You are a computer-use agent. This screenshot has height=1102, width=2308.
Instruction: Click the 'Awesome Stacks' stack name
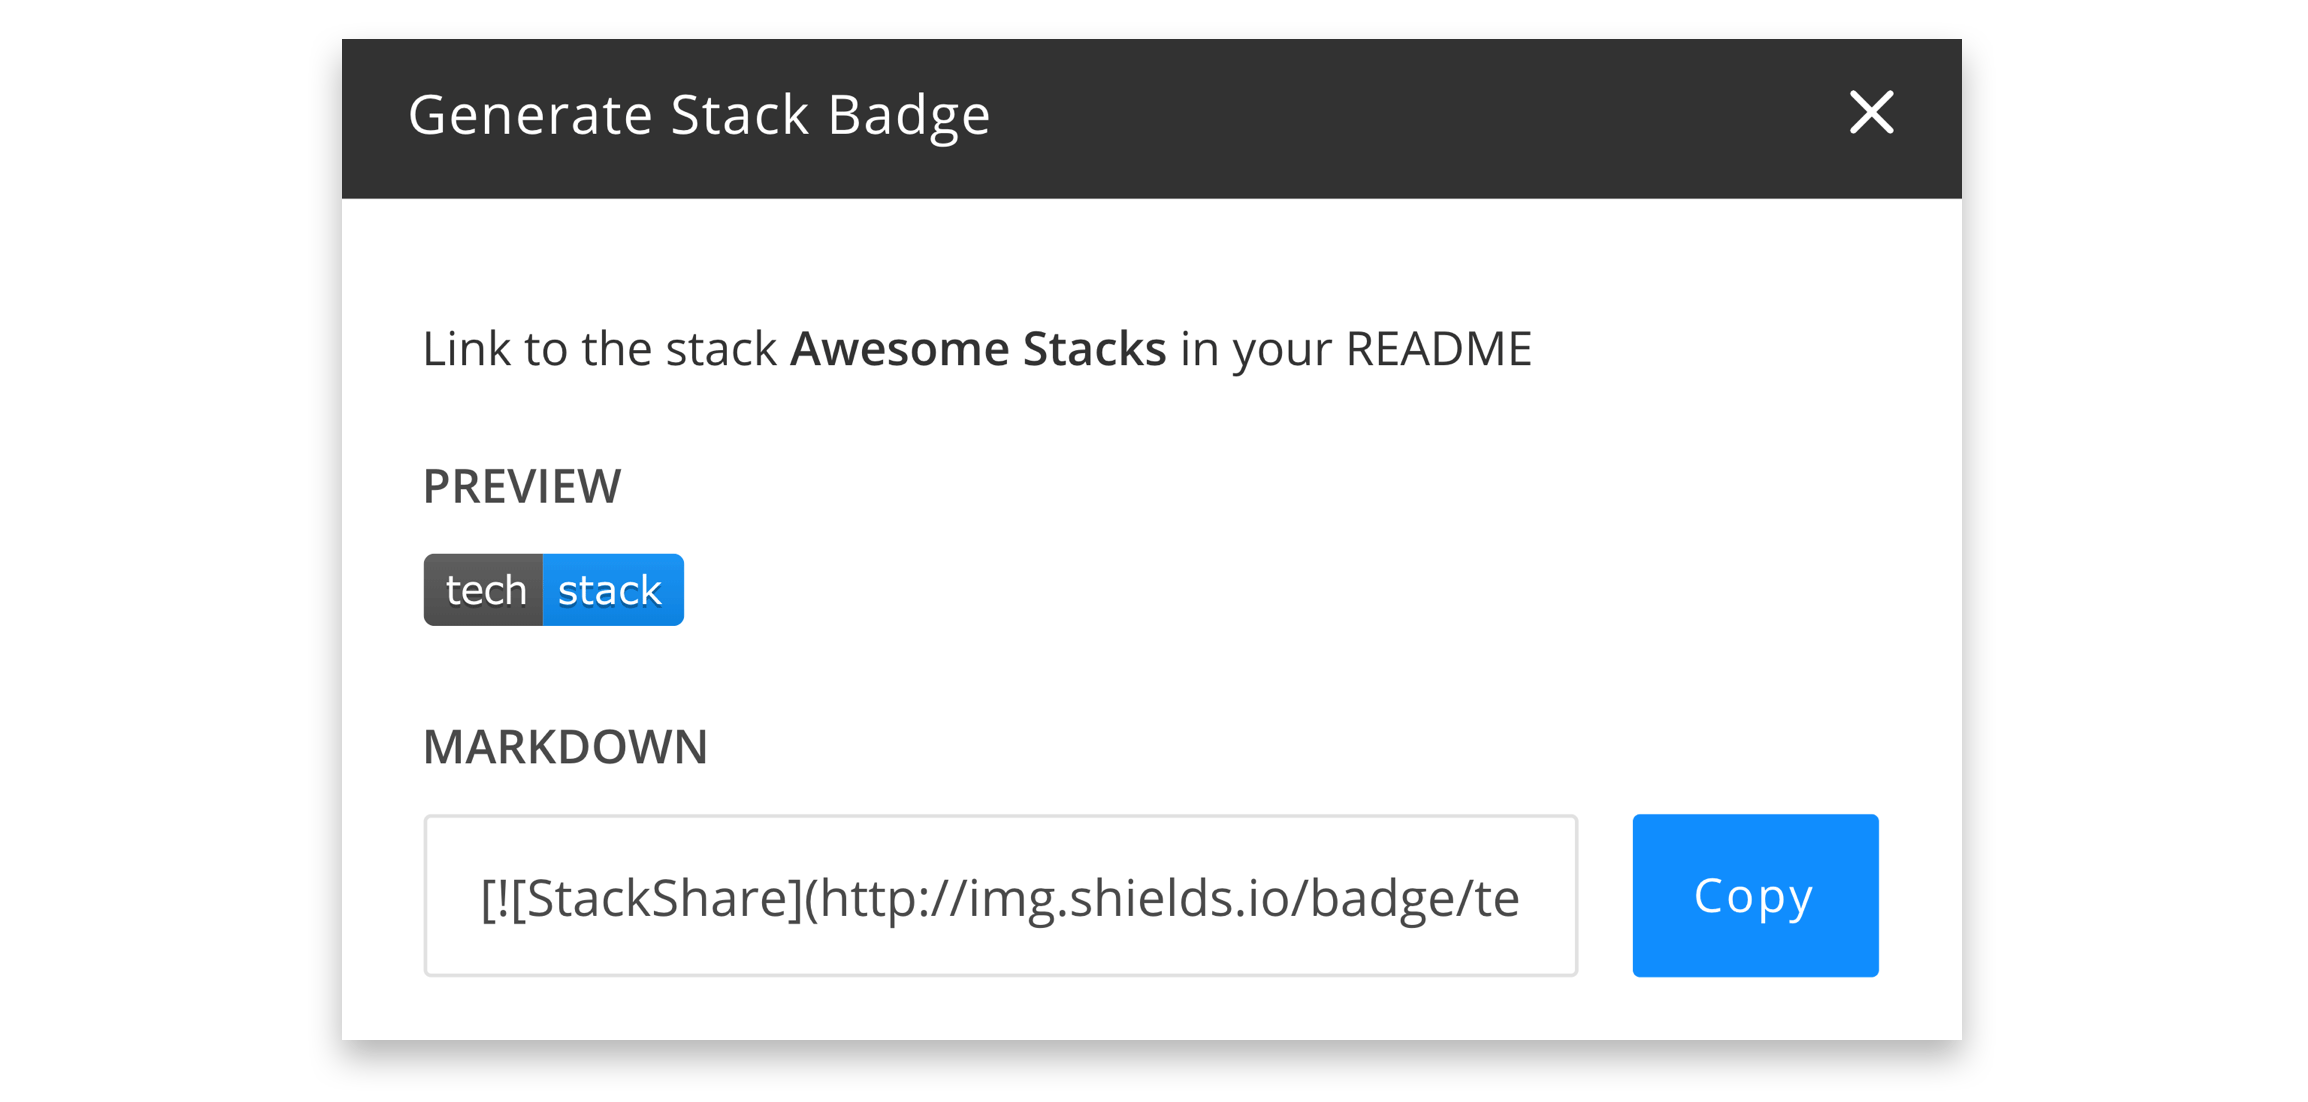click(x=978, y=348)
